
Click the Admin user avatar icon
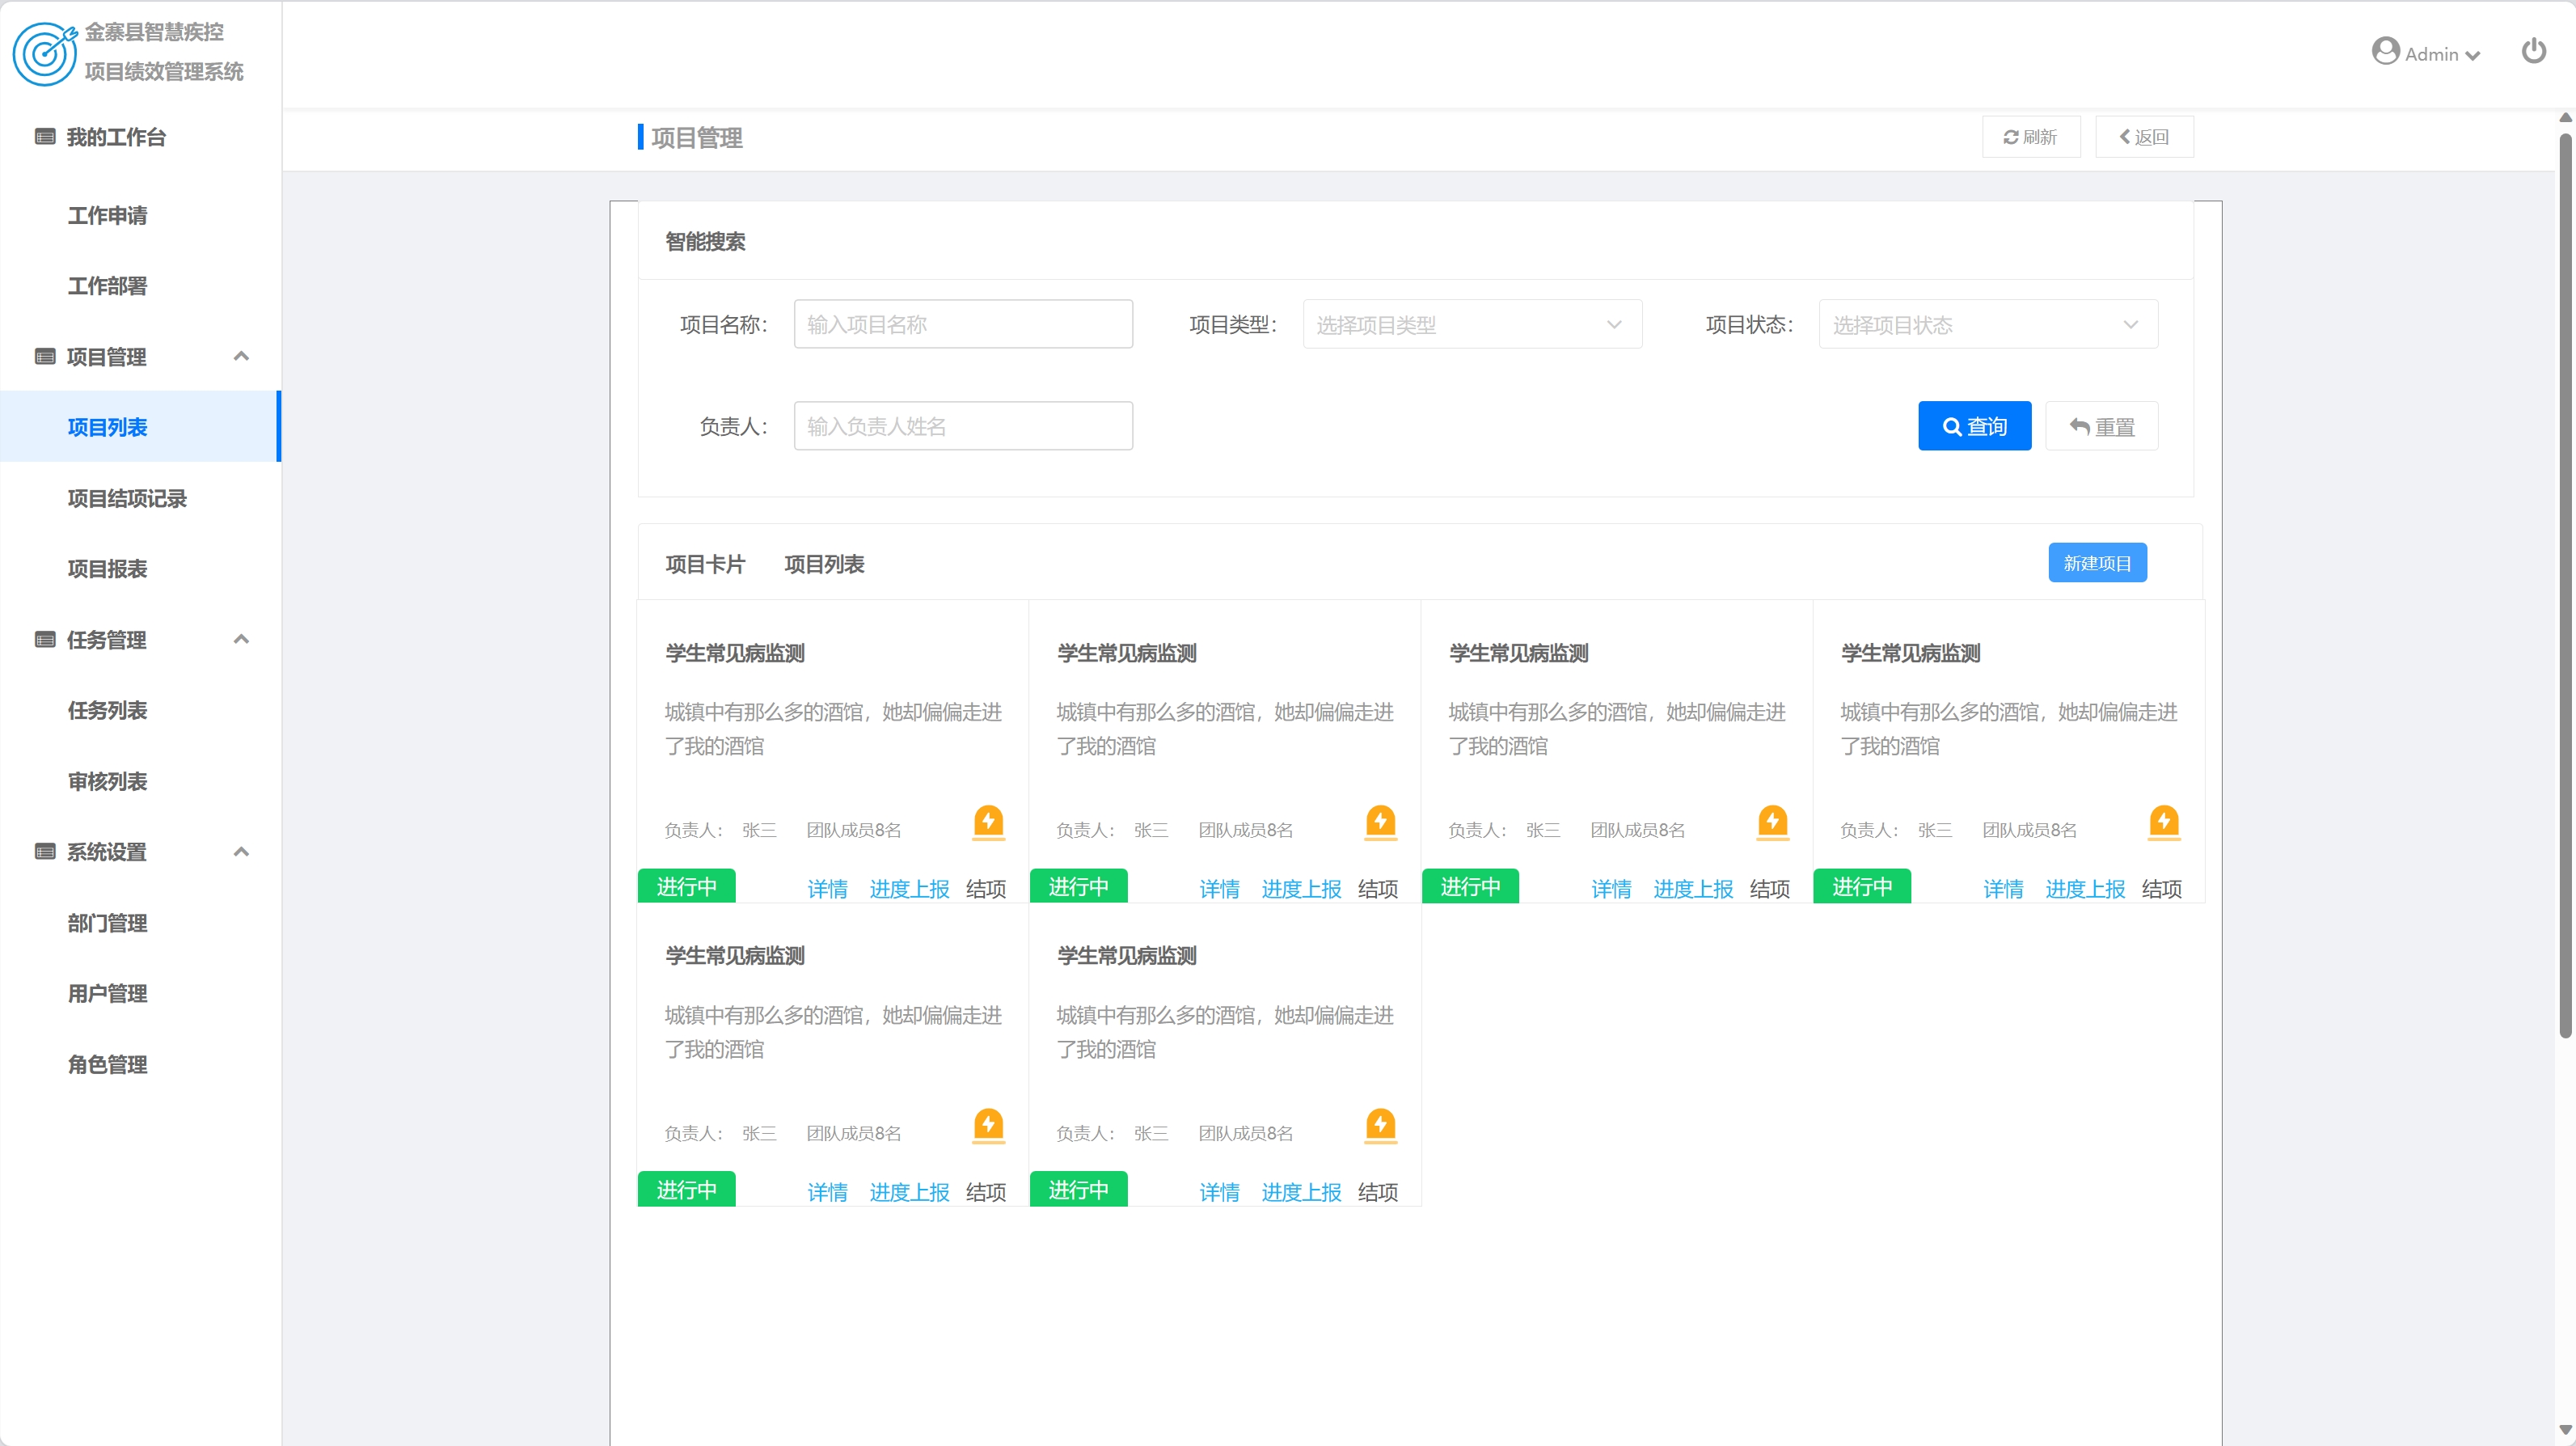(x=2385, y=51)
